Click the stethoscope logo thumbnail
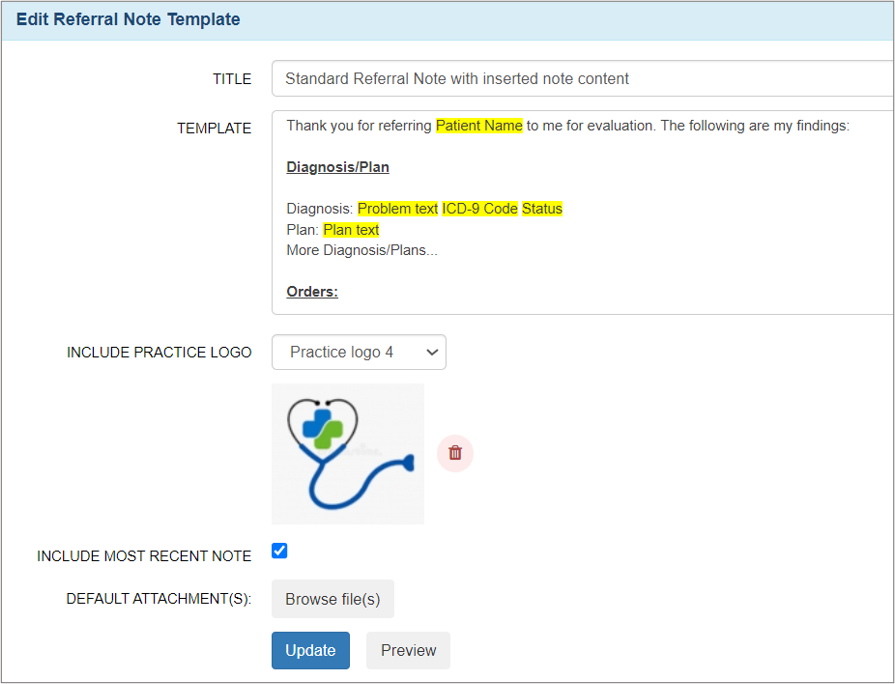Image resolution: width=895 pixels, height=684 pixels. tap(347, 453)
